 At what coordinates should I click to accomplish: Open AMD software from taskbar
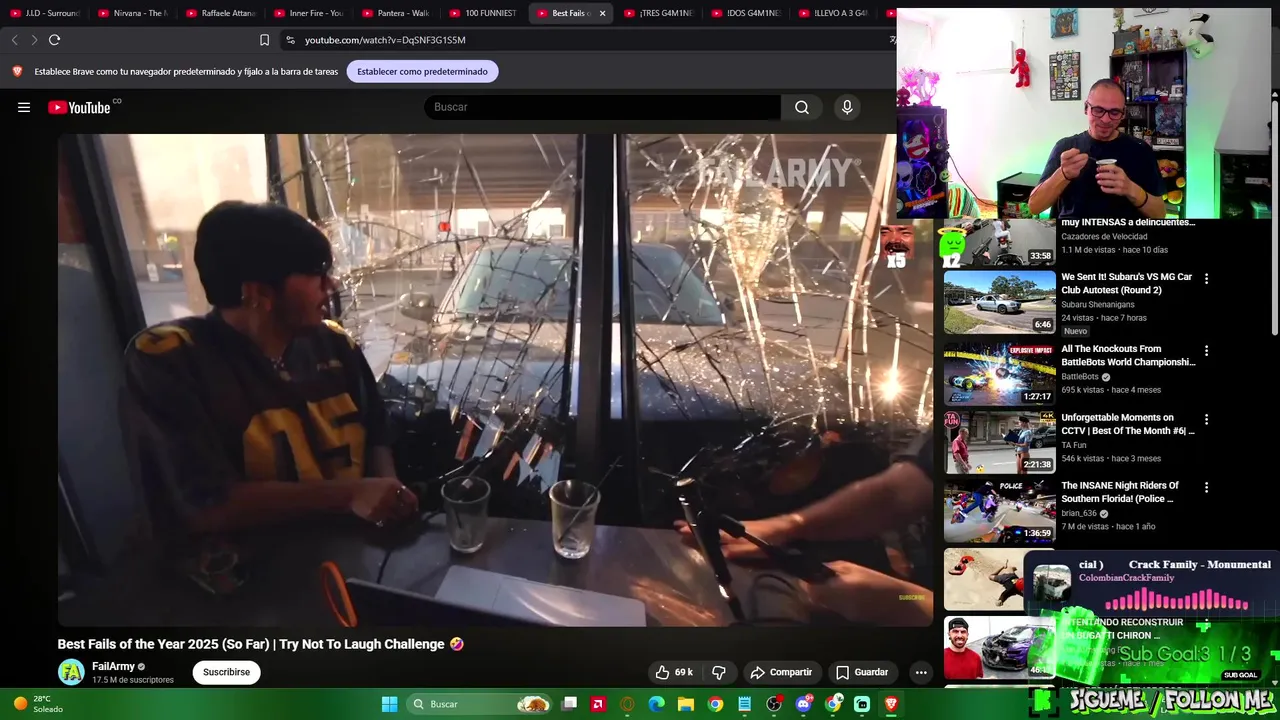pyautogui.click(x=598, y=704)
